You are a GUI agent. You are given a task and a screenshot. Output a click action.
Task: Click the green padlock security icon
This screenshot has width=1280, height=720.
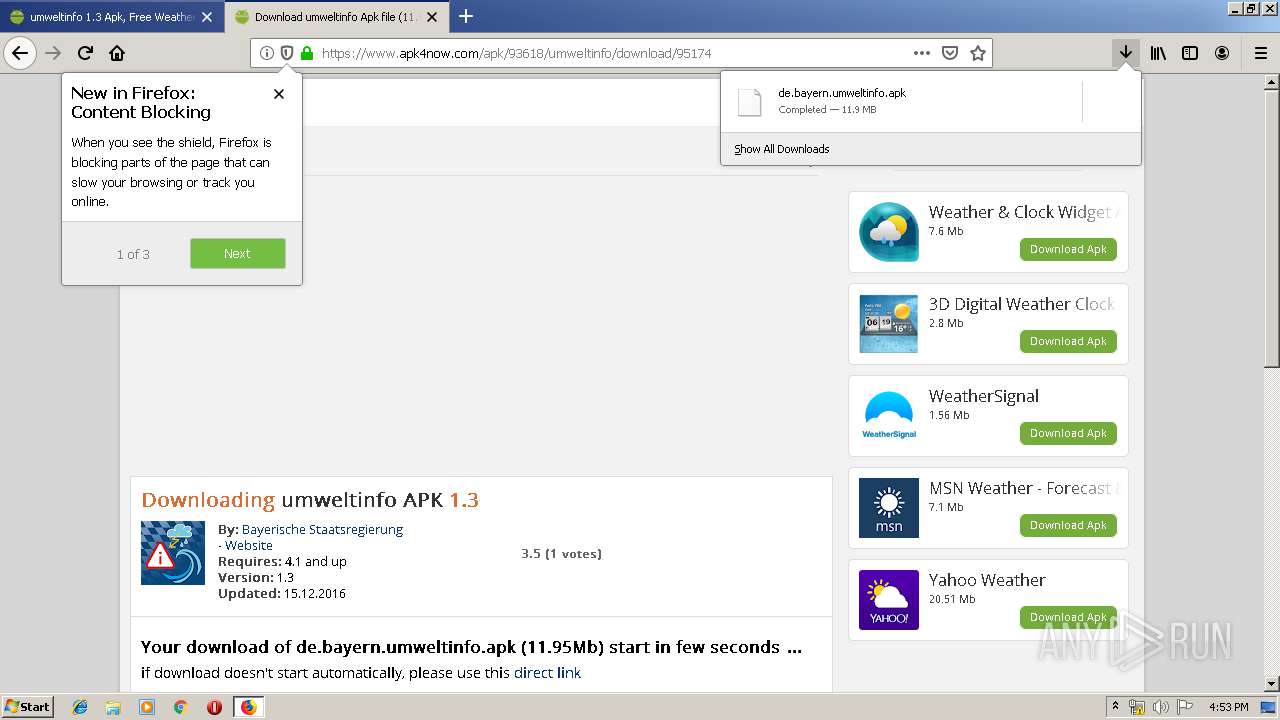pyautogui.click(x=306, y=53)
